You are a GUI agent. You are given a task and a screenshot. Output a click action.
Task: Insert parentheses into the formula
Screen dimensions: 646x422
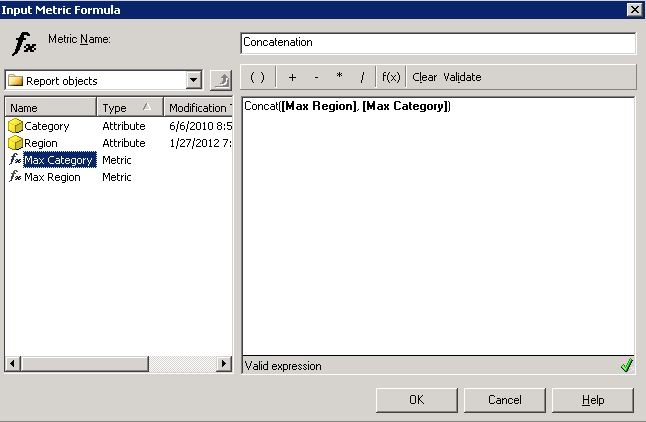(x=257, y=77)
